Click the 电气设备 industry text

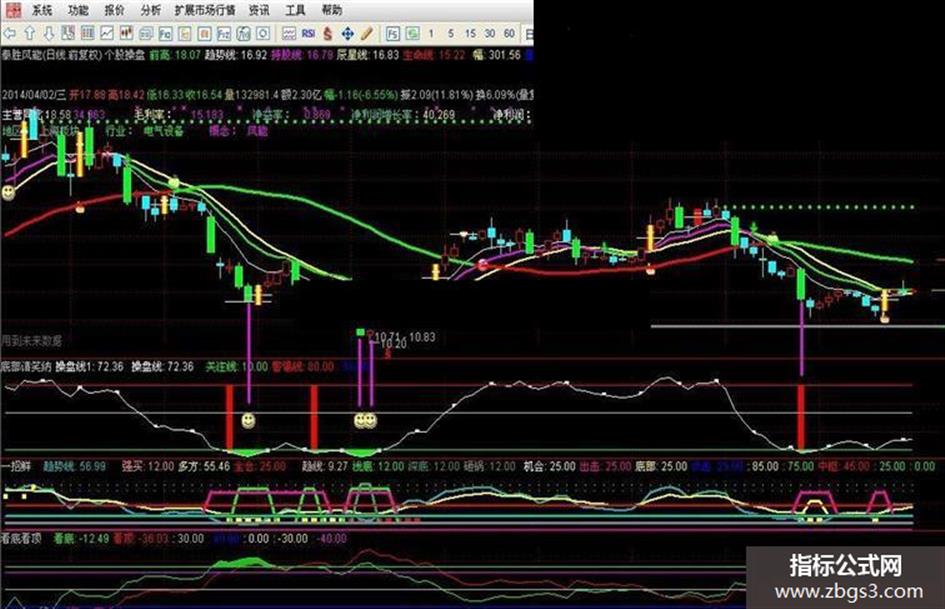pyautogui.click(x=163, y=131)
